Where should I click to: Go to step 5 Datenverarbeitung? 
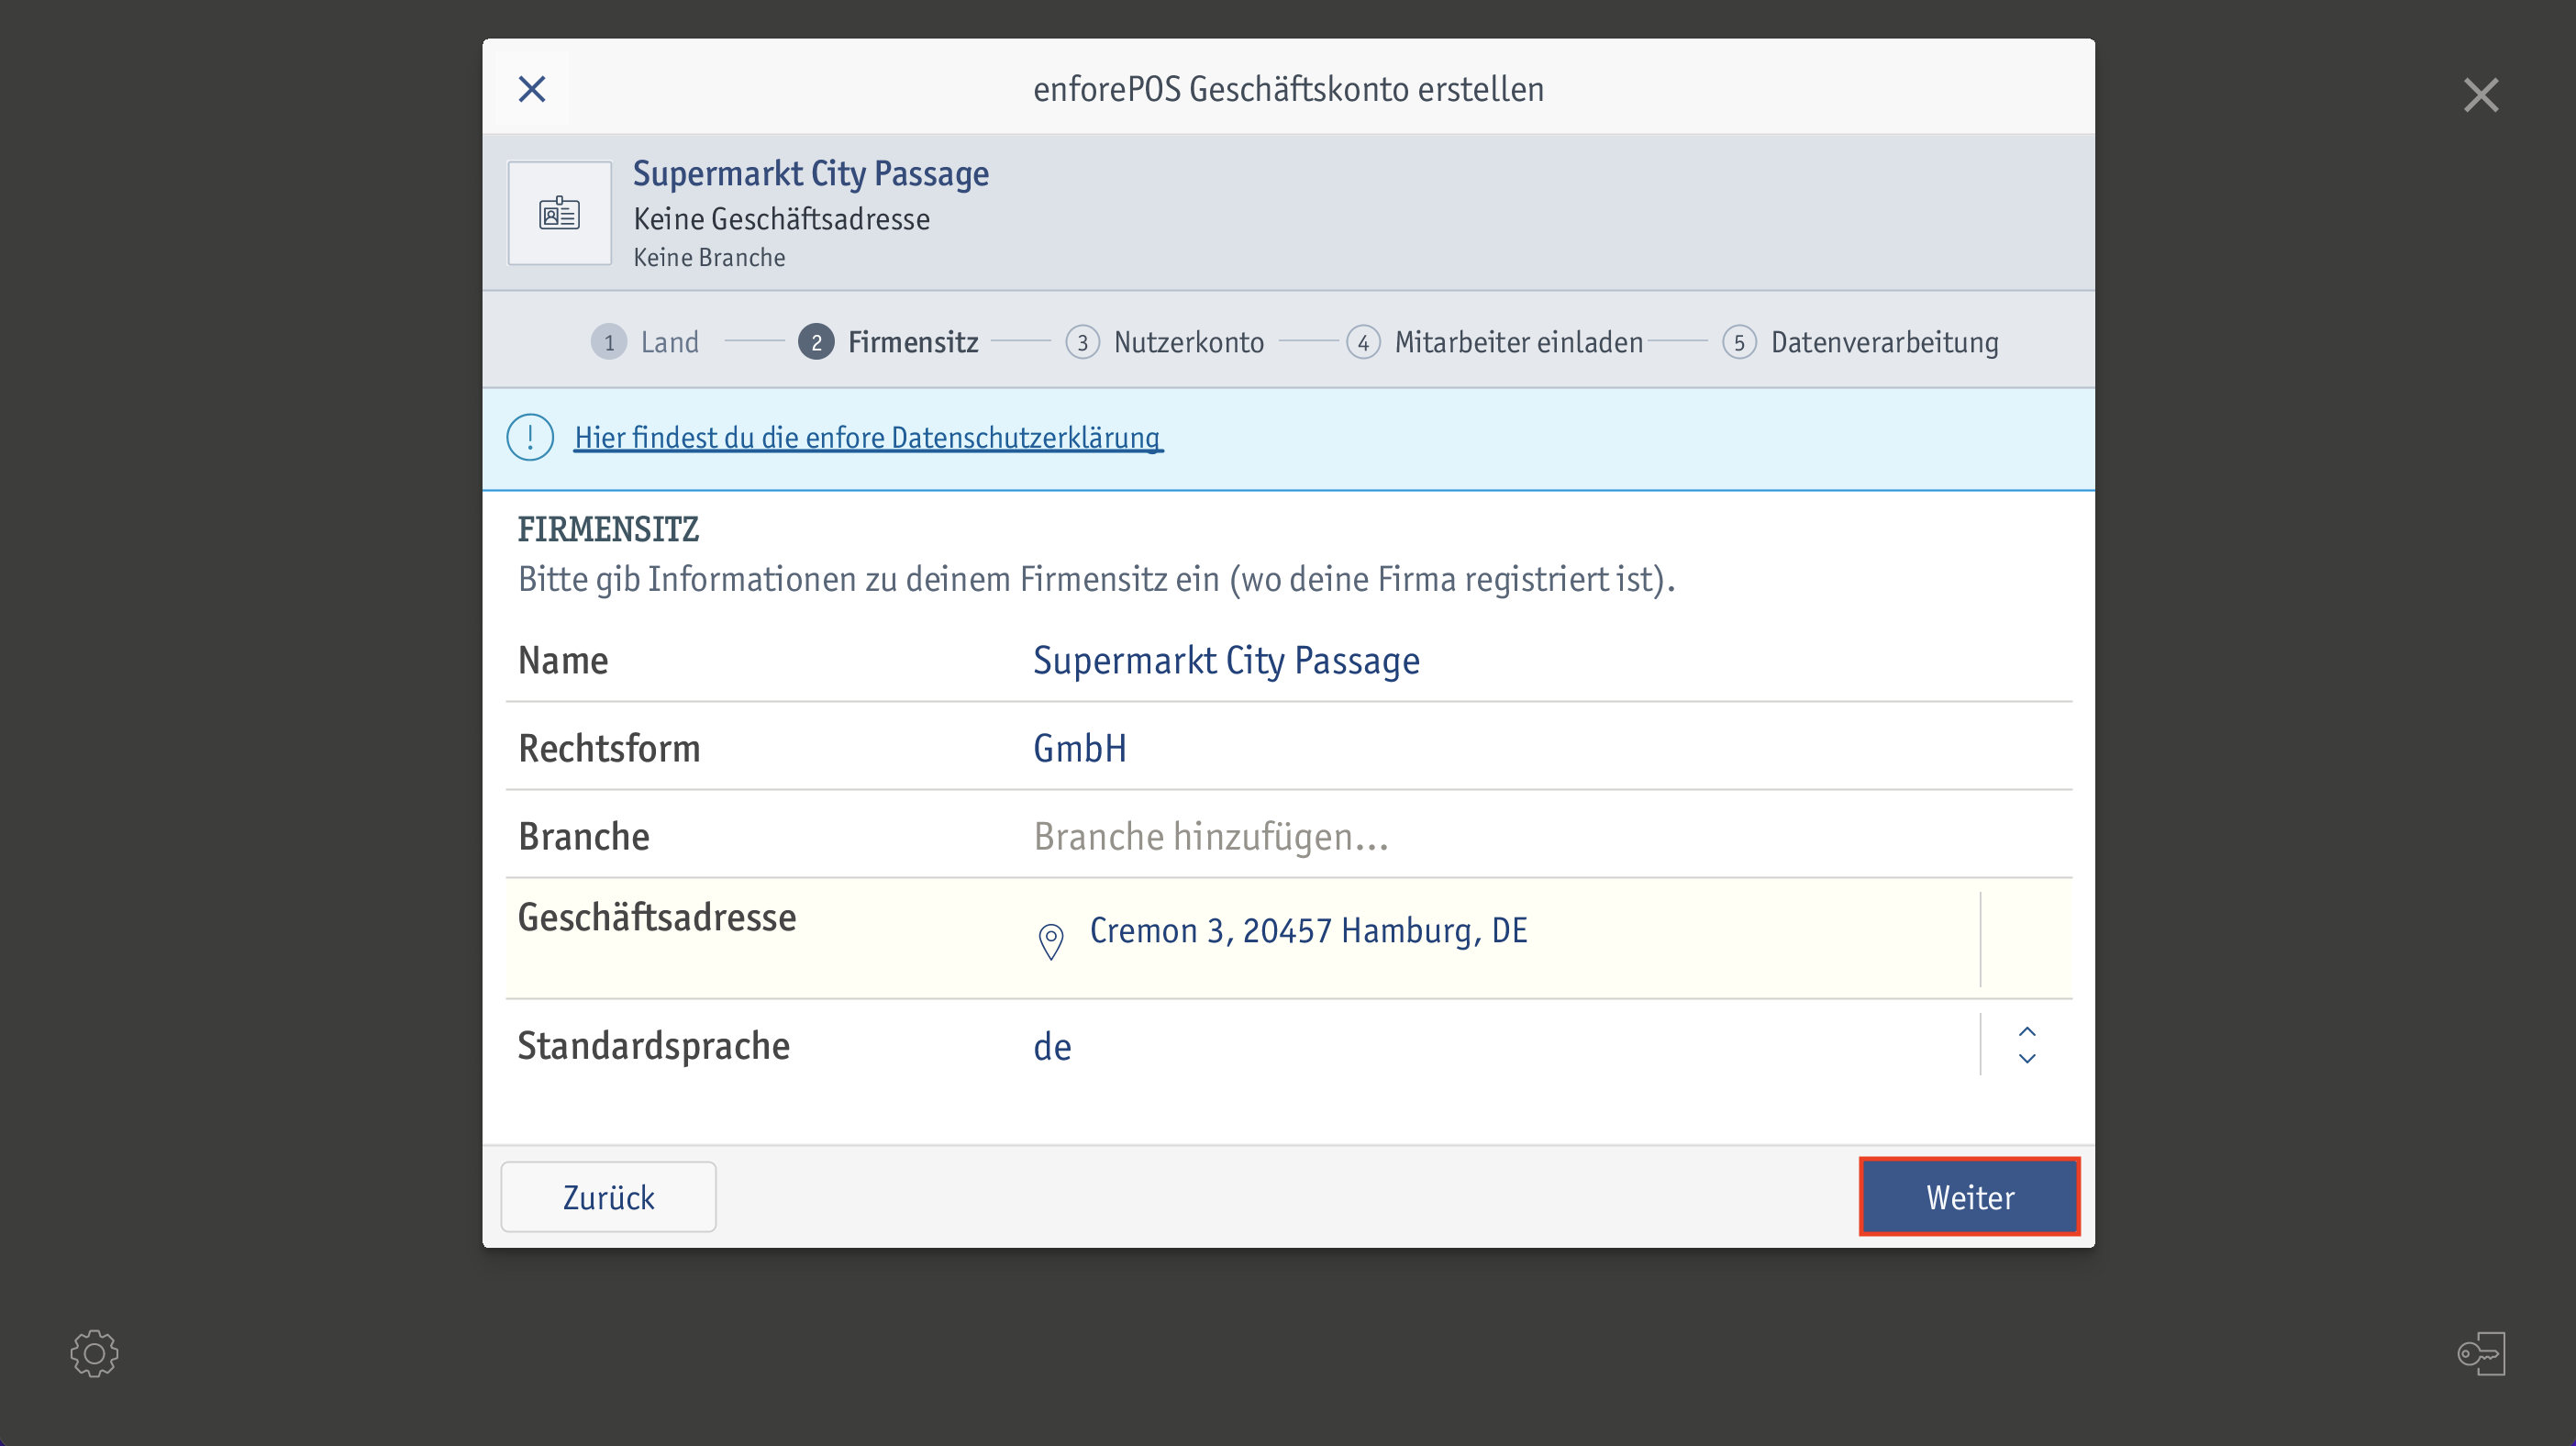point(1861,342)
